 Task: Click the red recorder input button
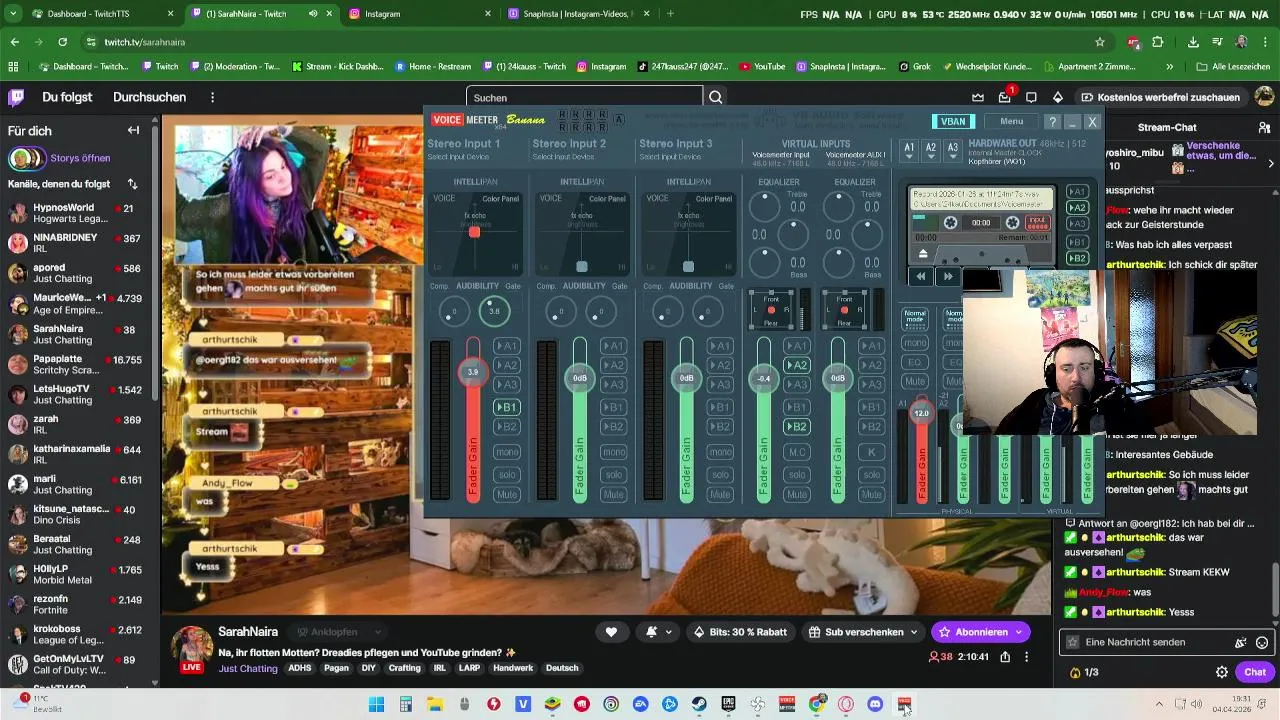[1038, 222]
